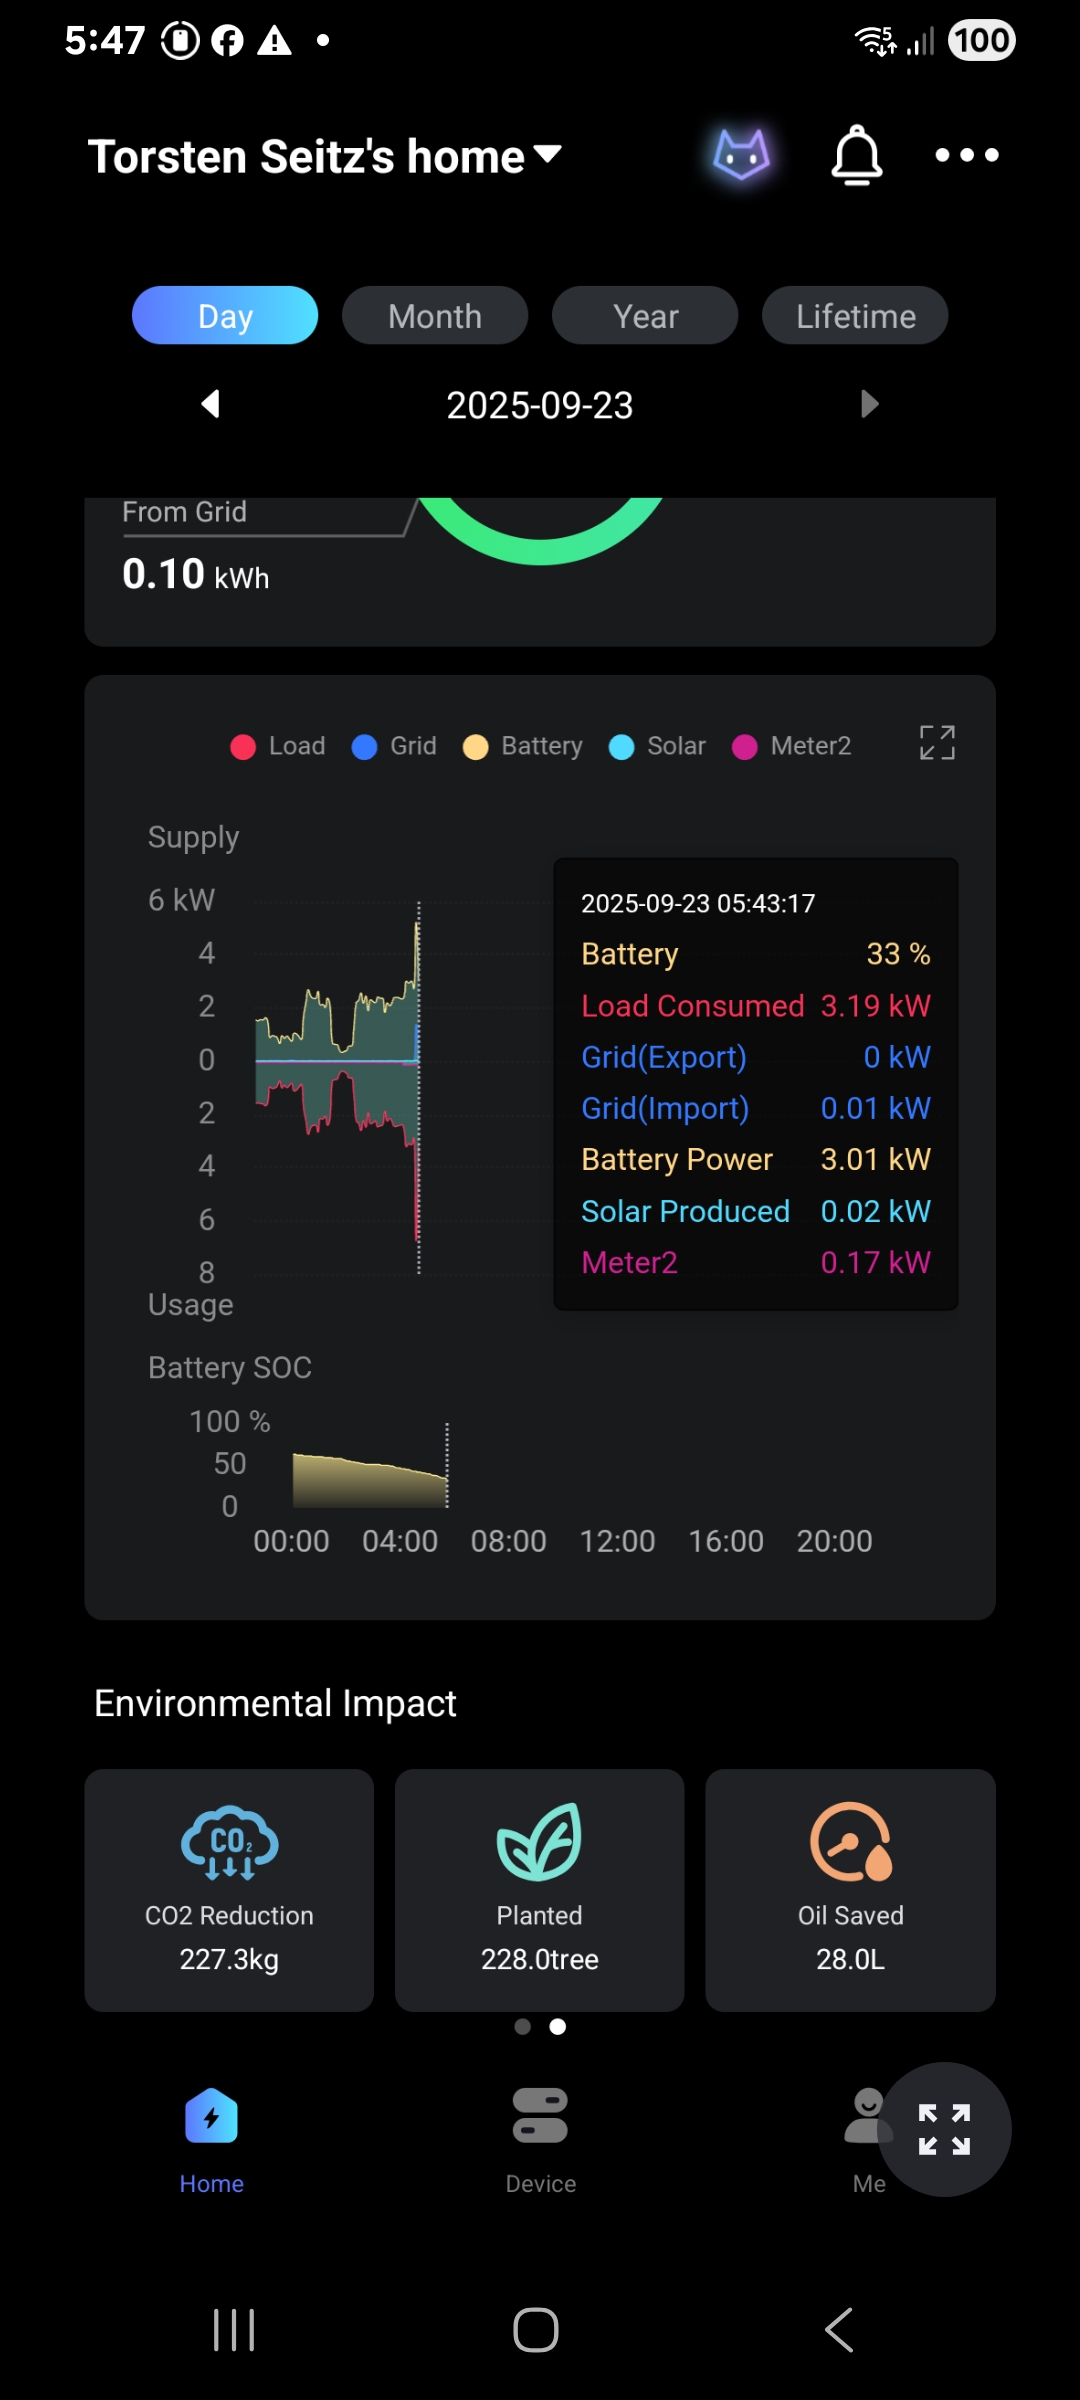
Task: Open the CO2 Reduction card
Action: (x=229, y=1890)
